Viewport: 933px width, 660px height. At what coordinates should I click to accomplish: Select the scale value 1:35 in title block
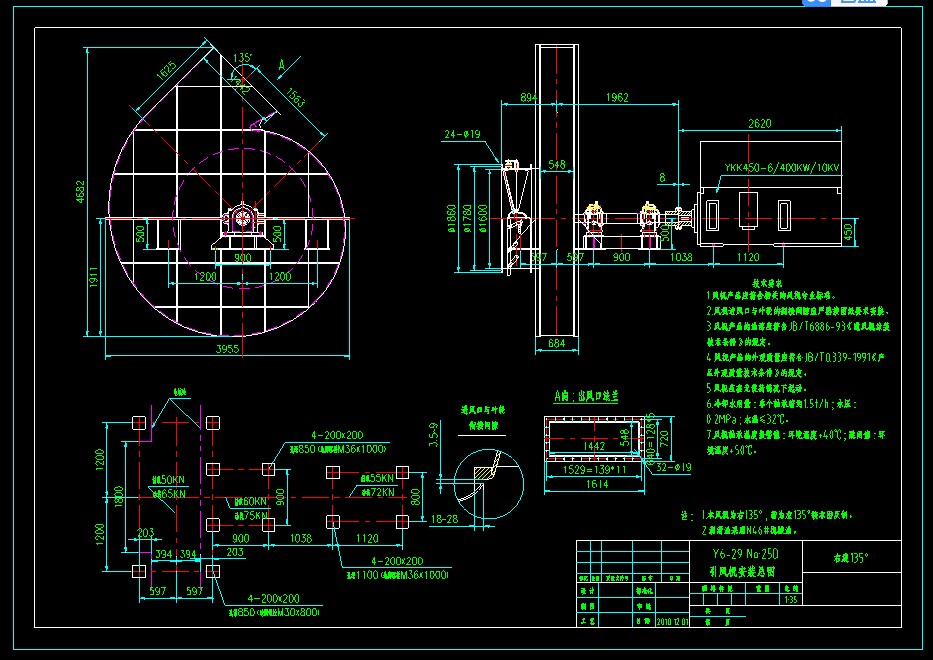pos(789,599)
